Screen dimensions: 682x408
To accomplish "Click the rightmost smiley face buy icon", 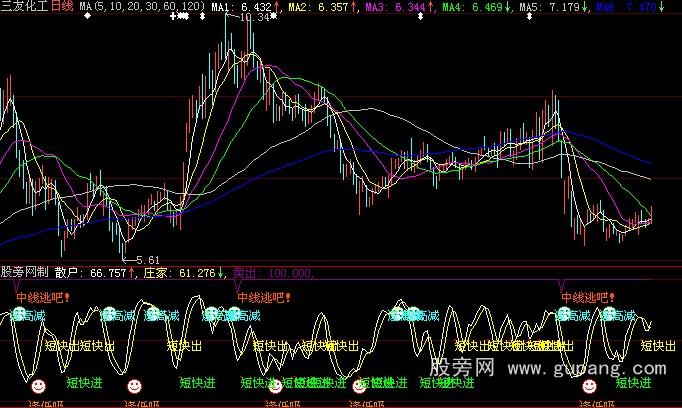I will pyautogui.click(x=589, y=386).
